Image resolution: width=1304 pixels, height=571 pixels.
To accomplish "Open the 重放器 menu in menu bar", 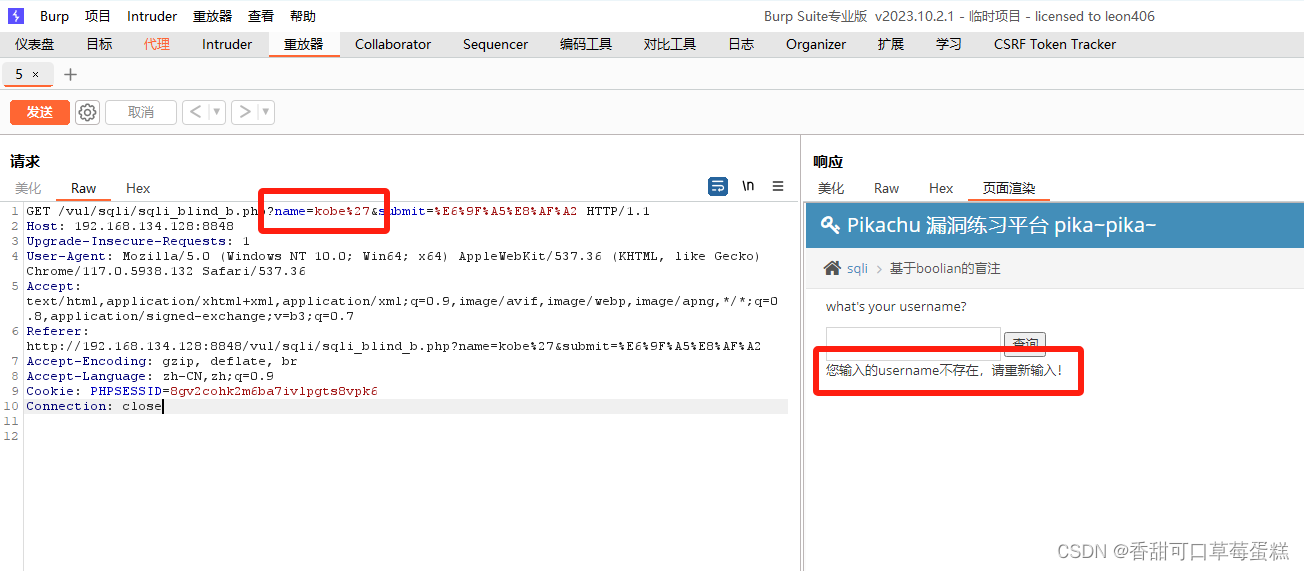I will point(212,16).
